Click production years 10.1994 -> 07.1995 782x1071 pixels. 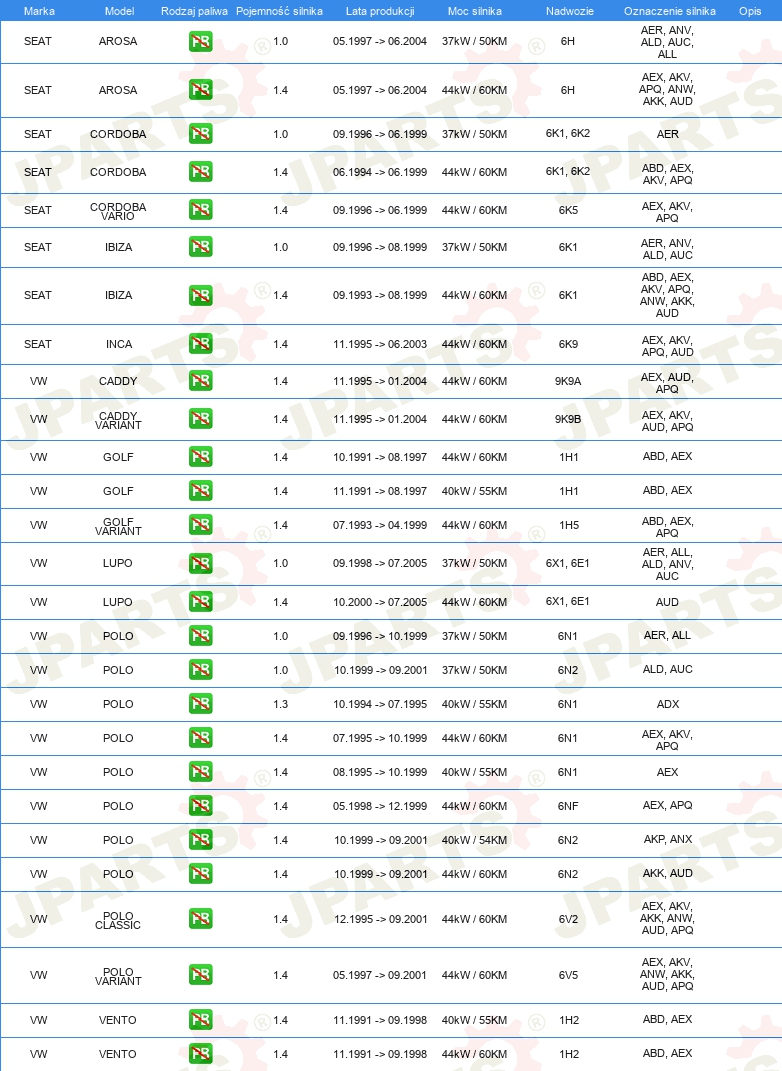[x=380, y=704]
